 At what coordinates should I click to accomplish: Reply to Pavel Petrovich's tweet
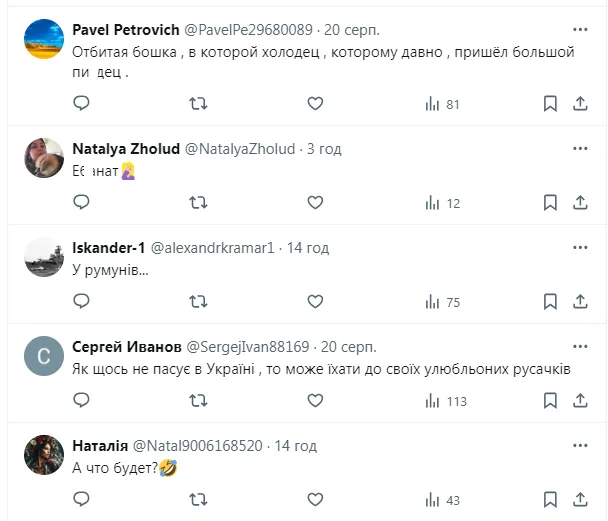pyautogui.click(x=82, y=103)
